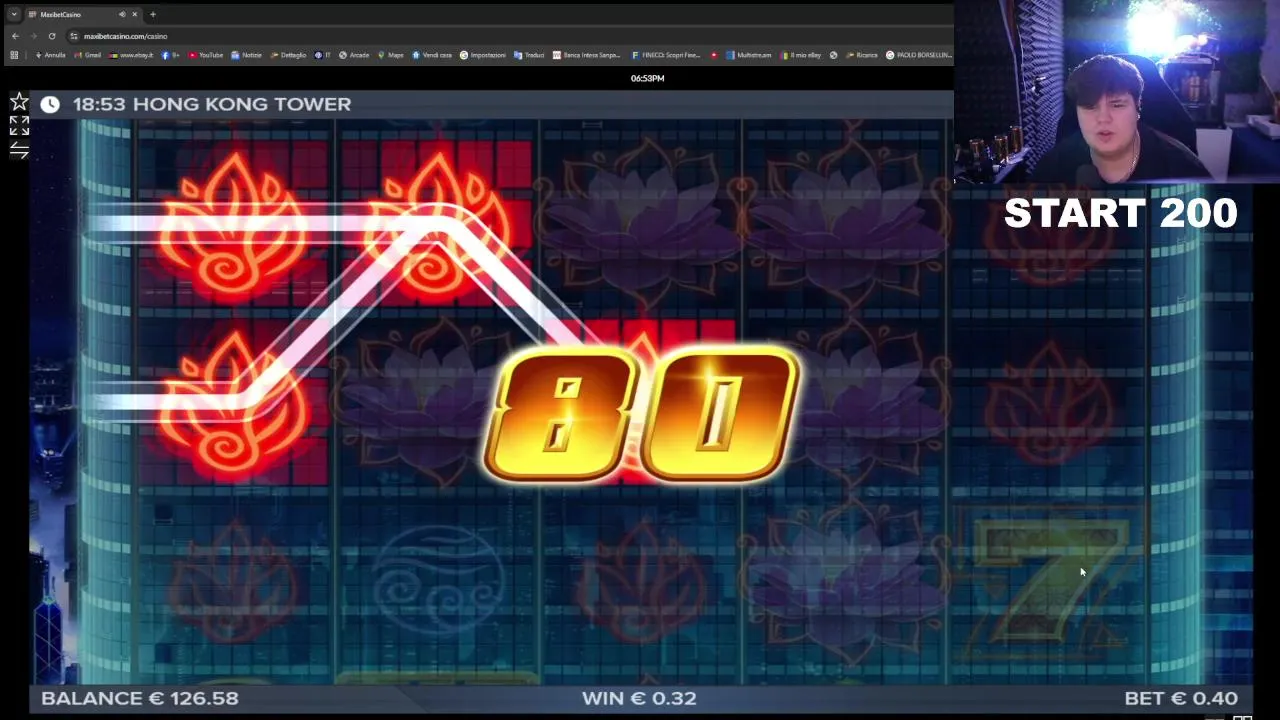Open the IT bookmark

click(x=323, y=55)
